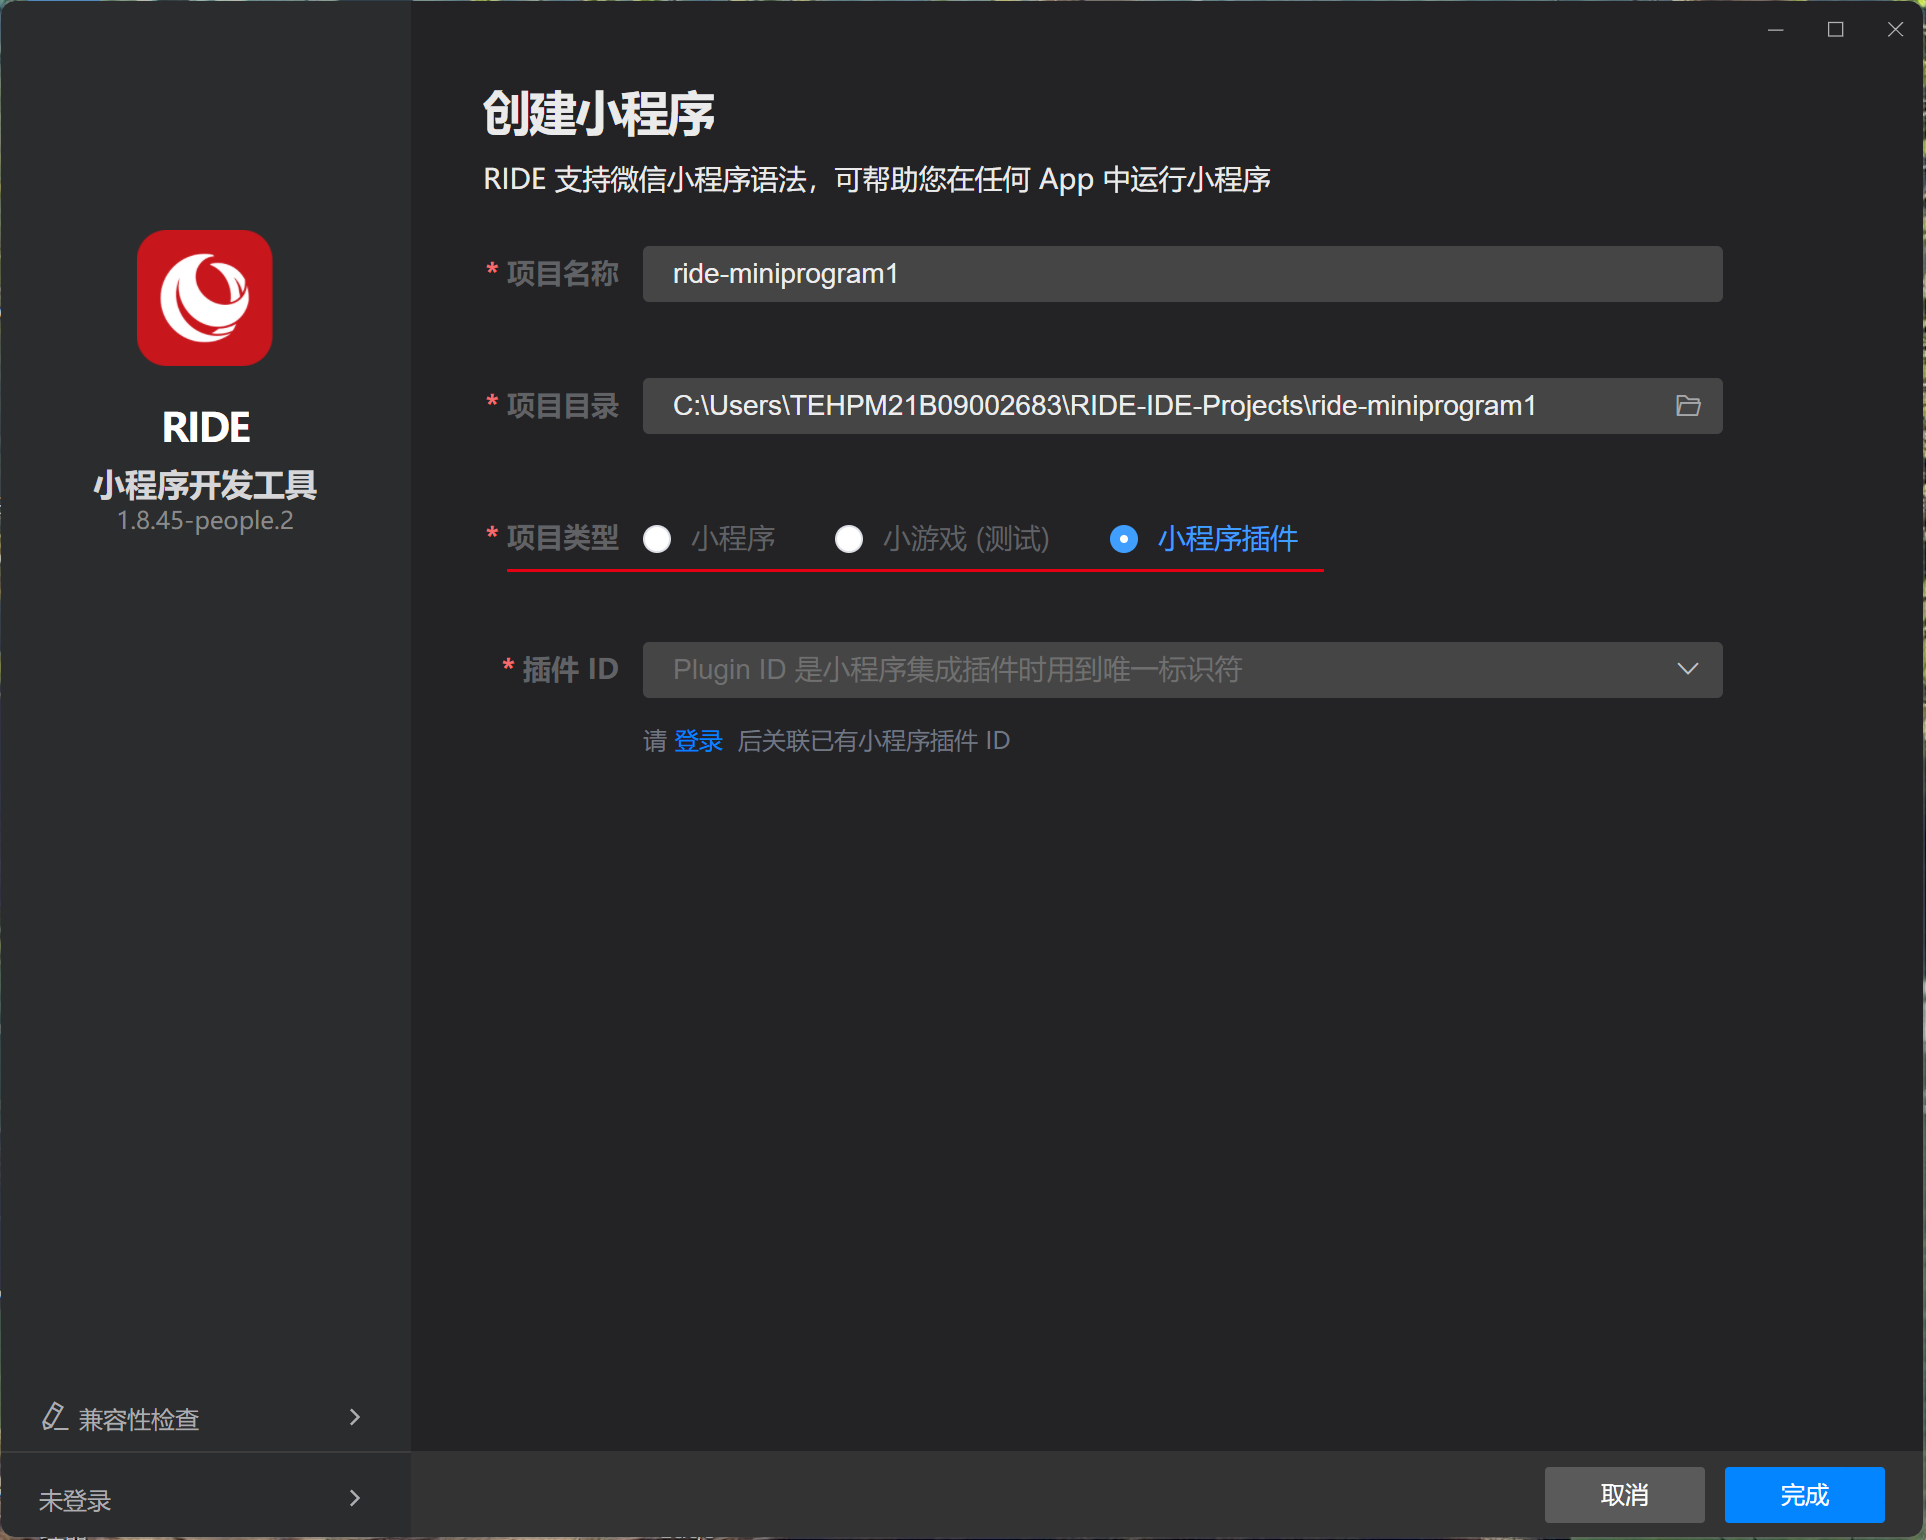The height and width of the screenshot is (1540, 1926).
Task: Minimize the RIDE window
Action: point(1776,30)
